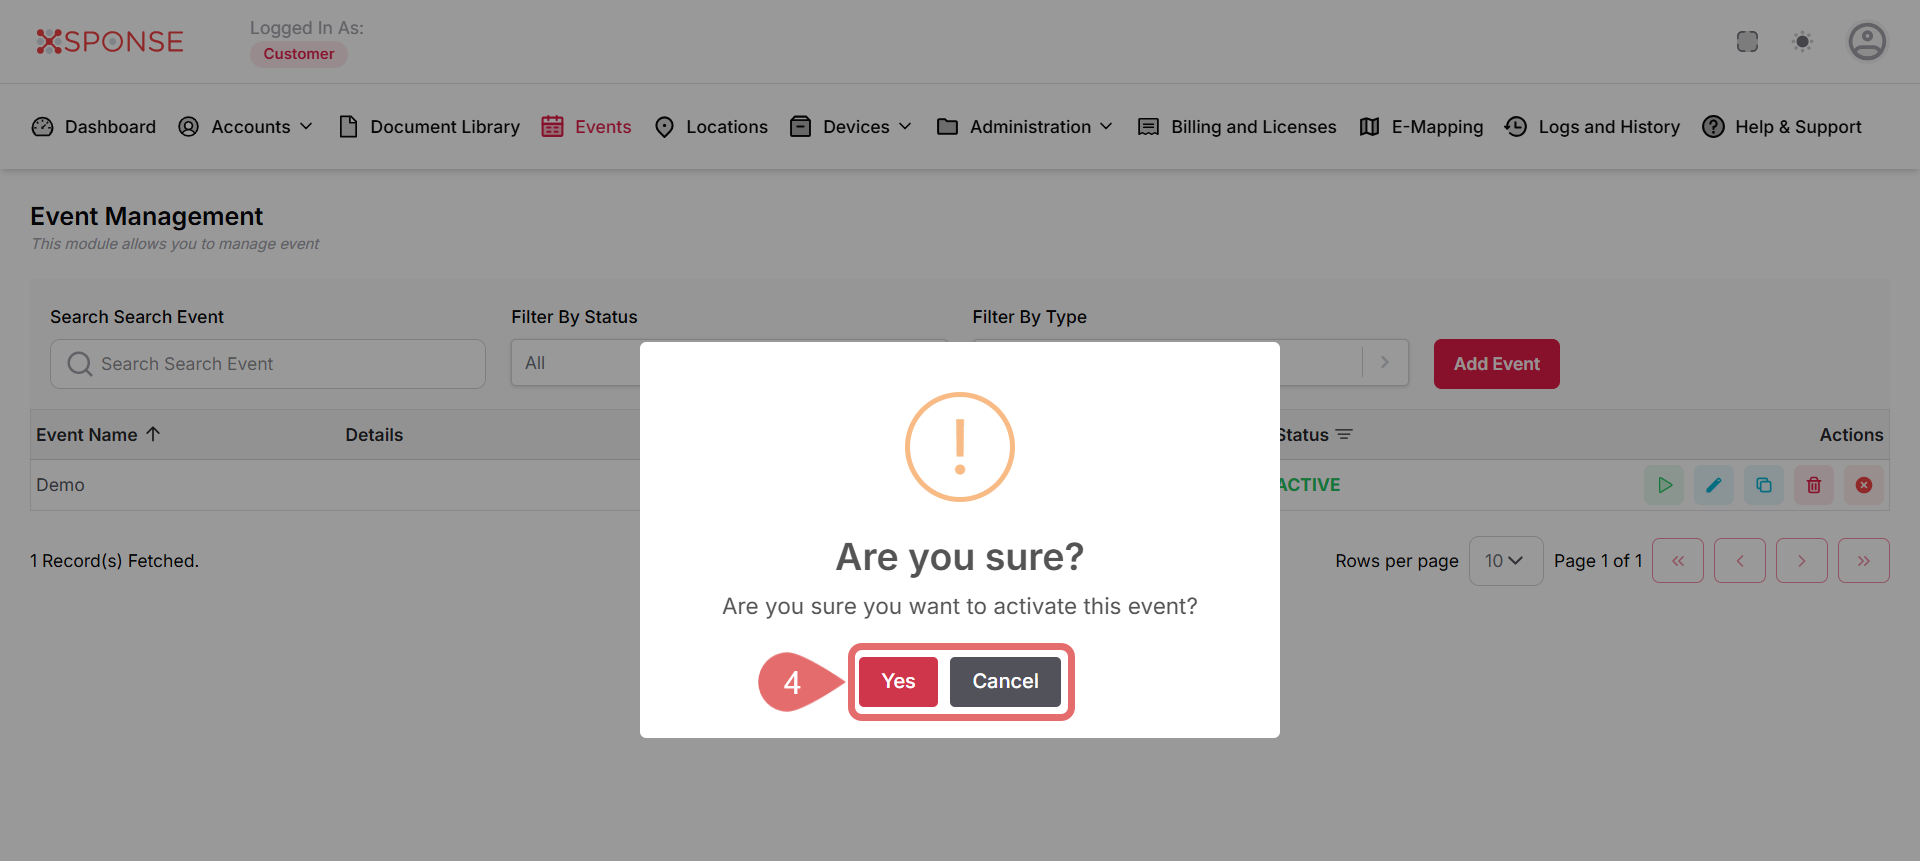Click the copy duplicate event icon
This screenshot has height=861, width=1920.
(1764, 485)
